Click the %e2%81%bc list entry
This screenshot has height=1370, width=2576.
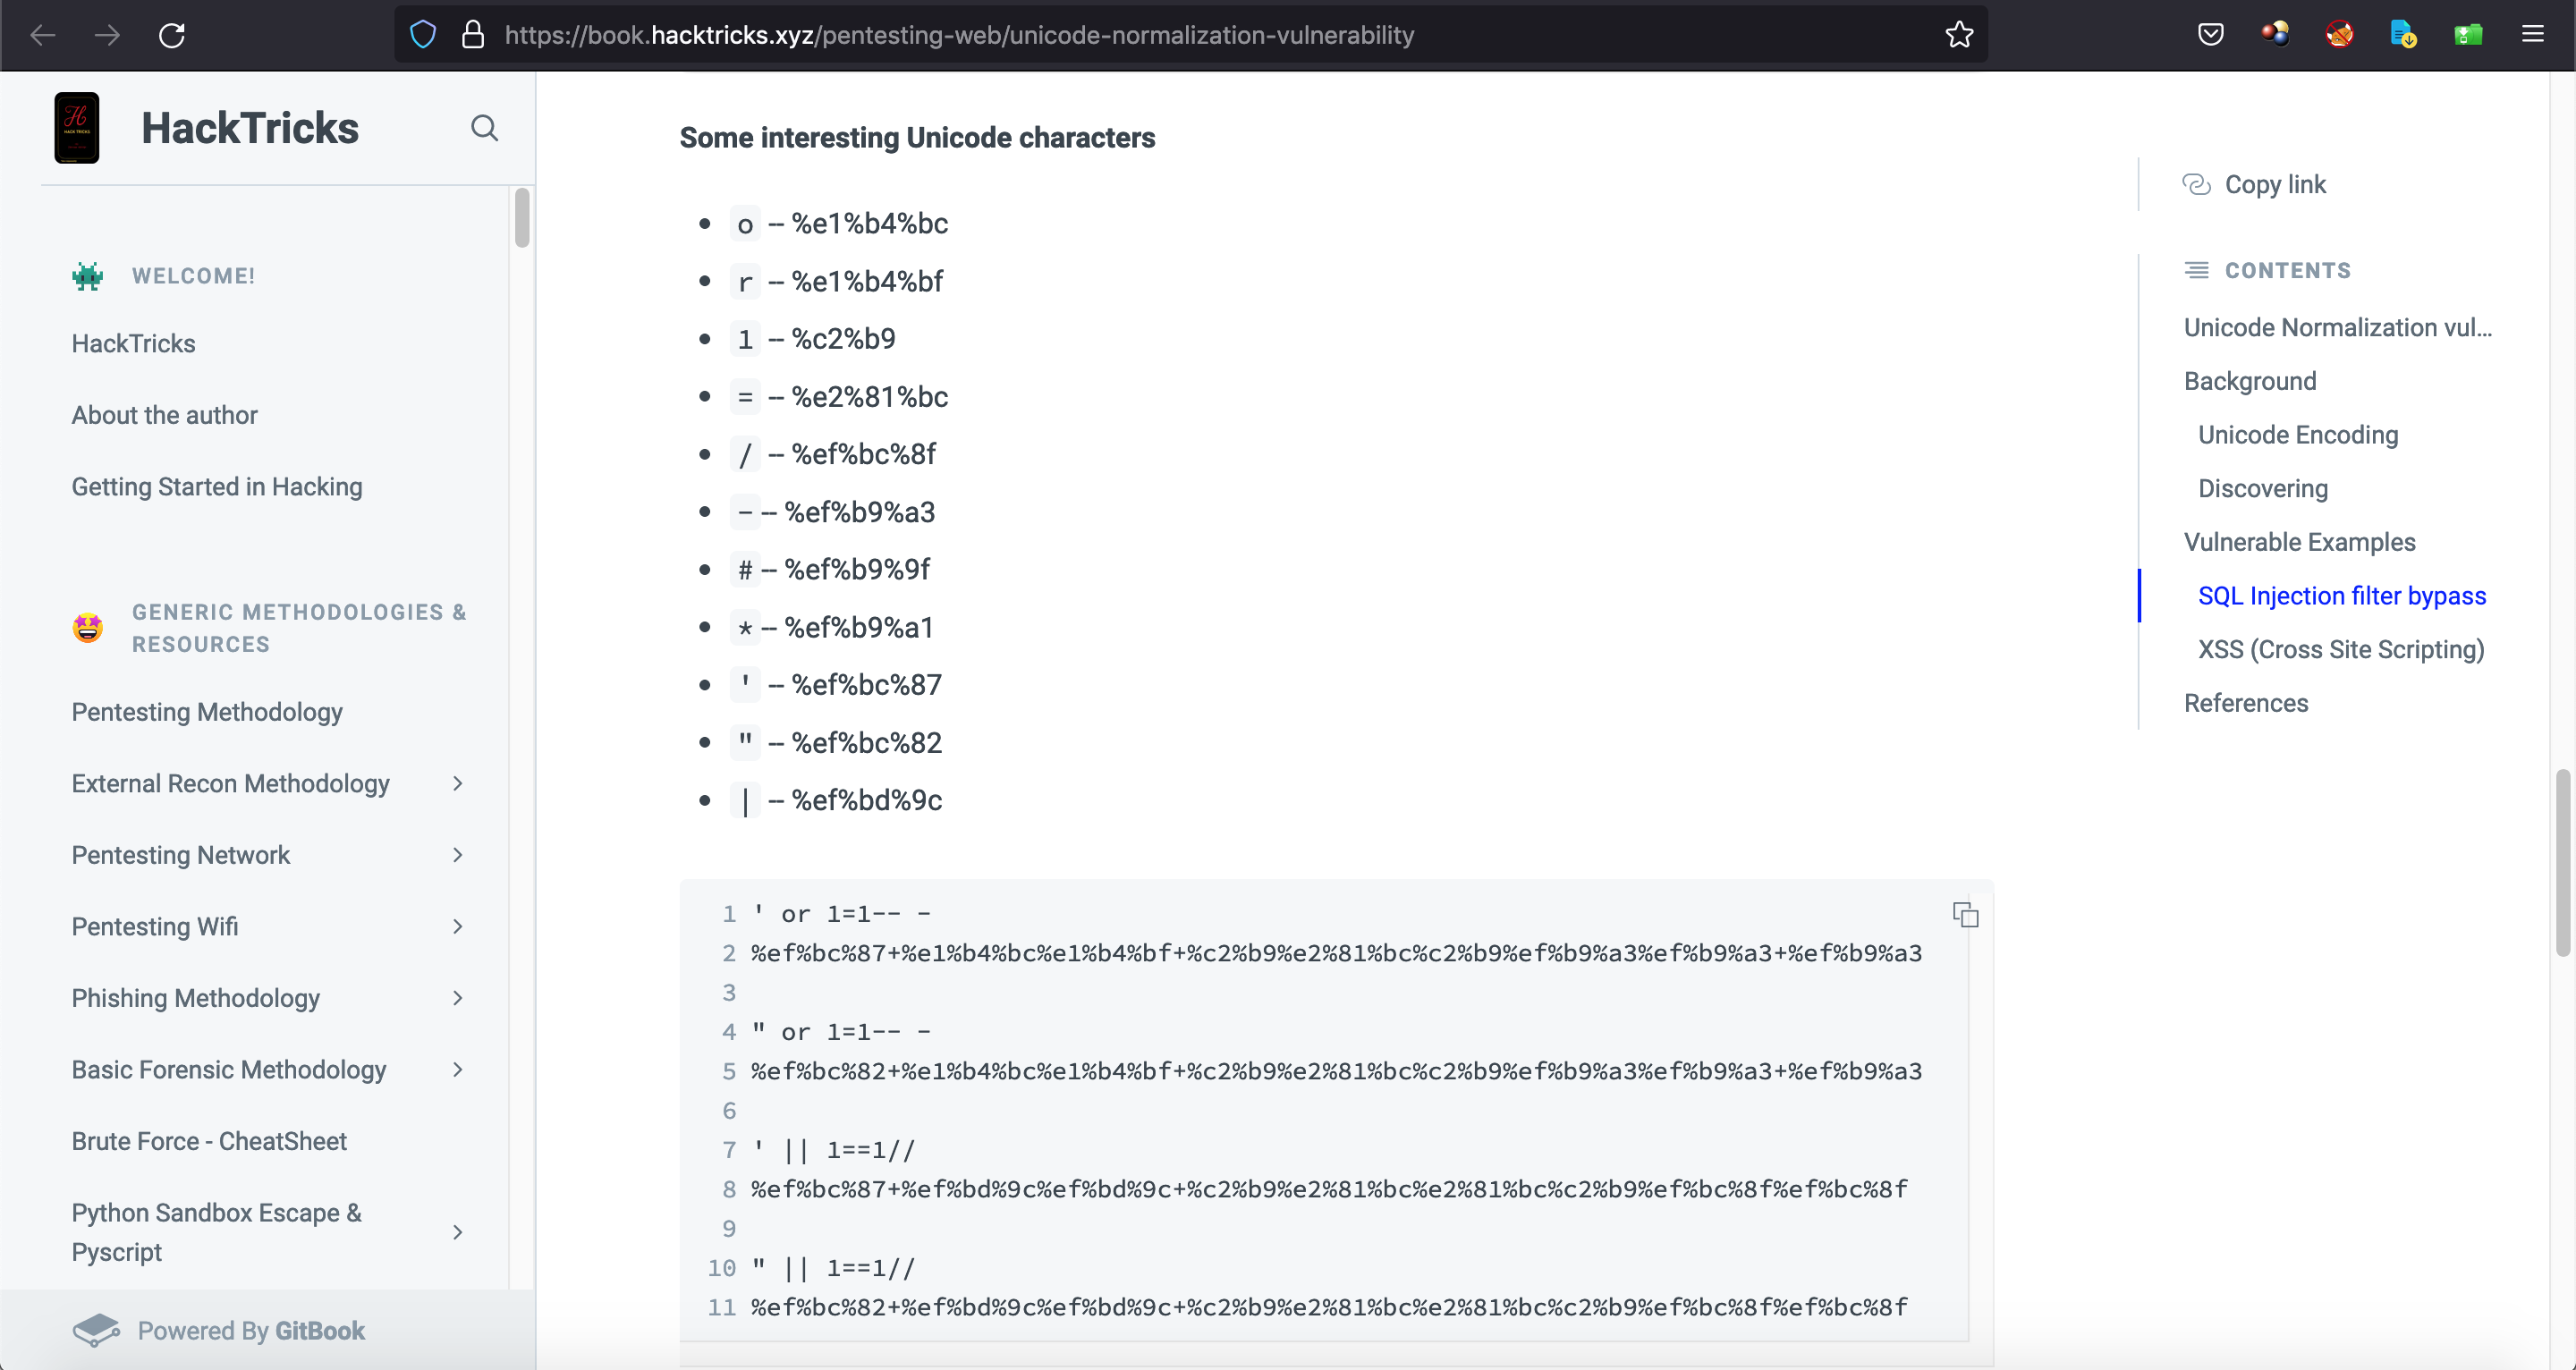click(x=838, y=397)
